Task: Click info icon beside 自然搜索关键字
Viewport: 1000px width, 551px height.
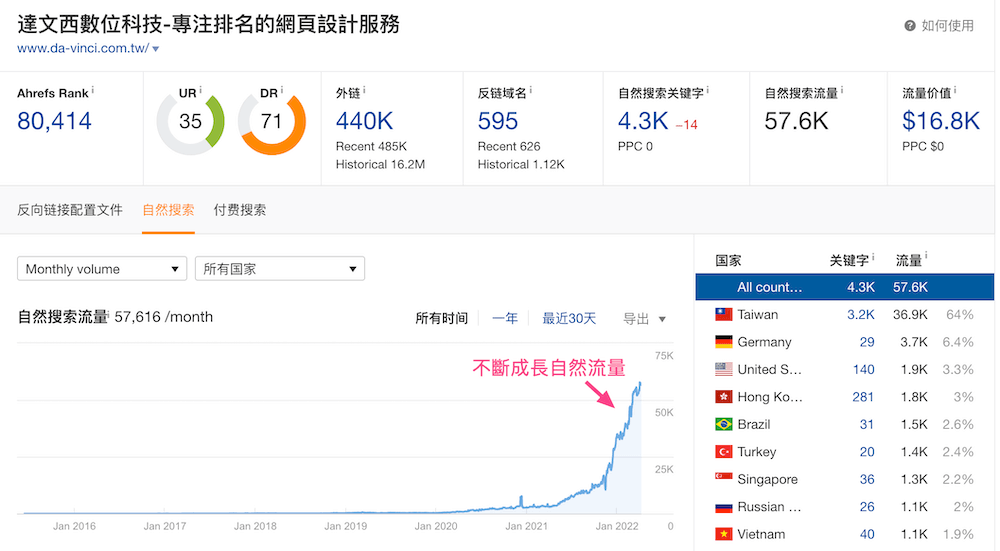Action: pos(707,91)
